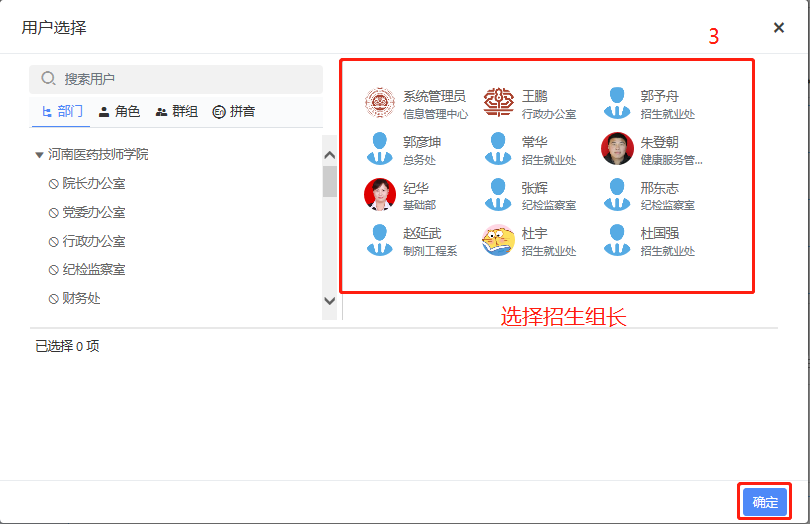
Task: Click the disabled icon beside 纪检监察室
Action: (53, 270)
